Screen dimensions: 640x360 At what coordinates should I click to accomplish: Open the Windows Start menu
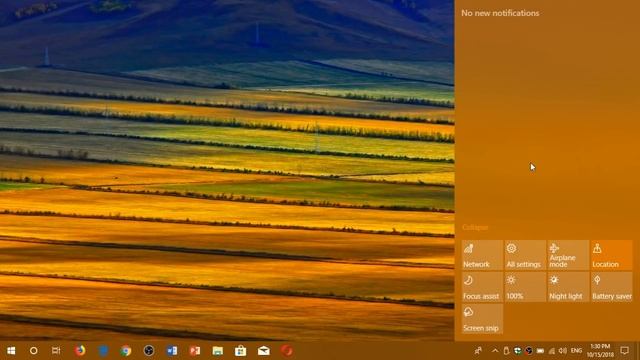[11, 351]
